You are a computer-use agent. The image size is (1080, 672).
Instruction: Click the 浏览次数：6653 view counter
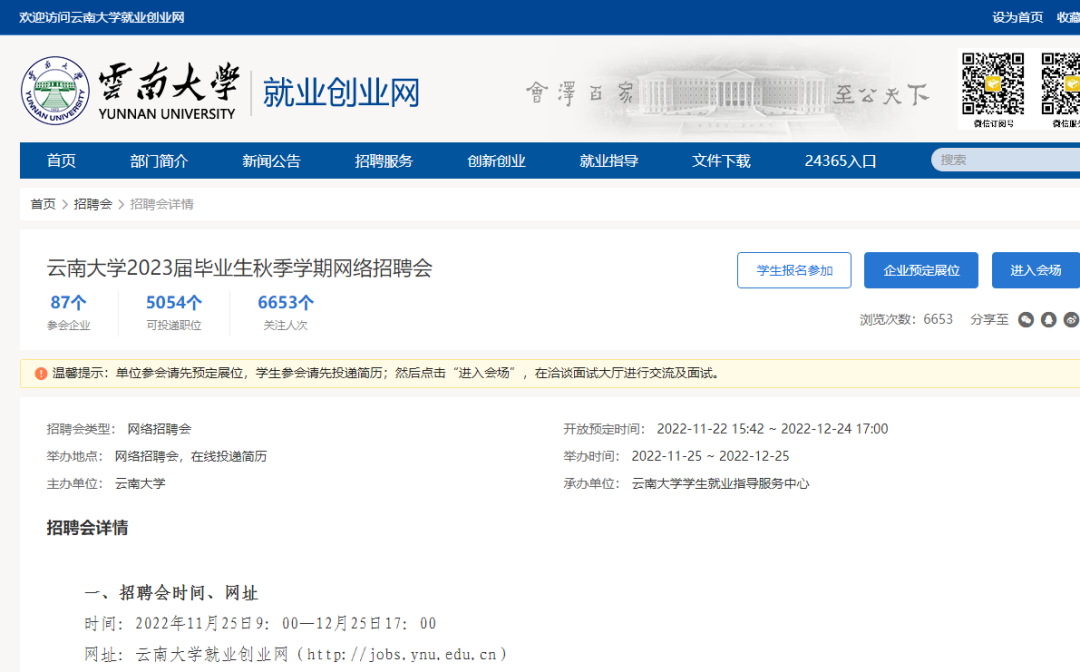(x=906, y=319)
